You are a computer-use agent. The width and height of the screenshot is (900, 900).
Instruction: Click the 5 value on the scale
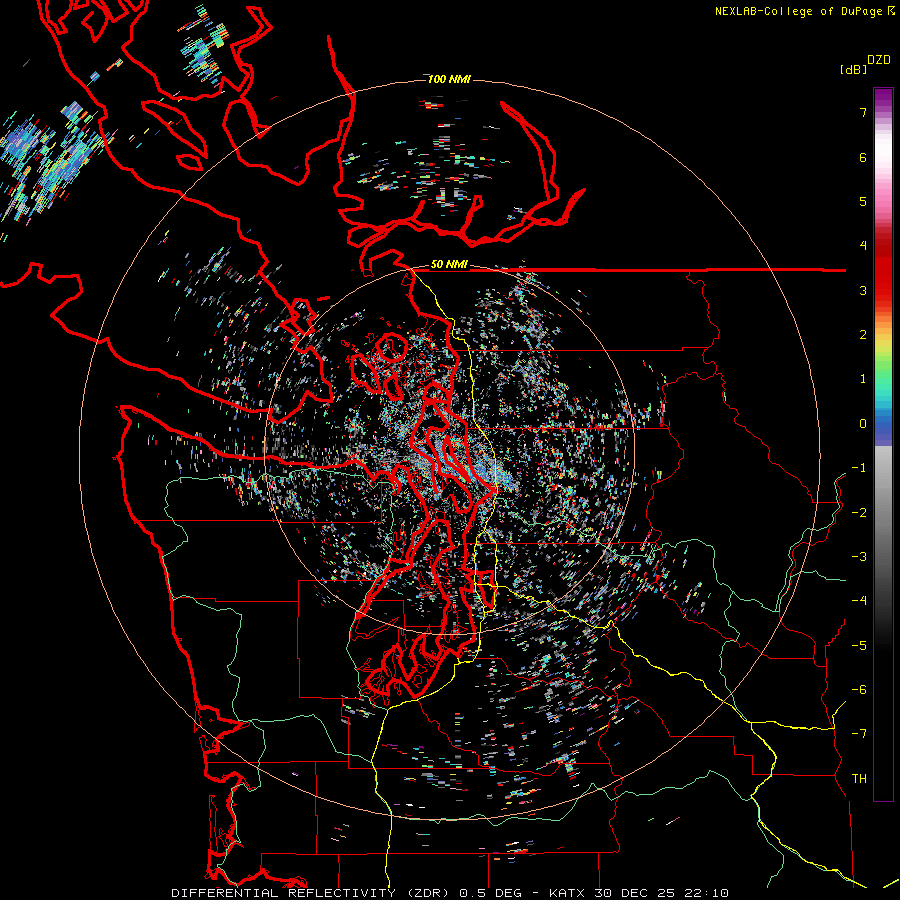(863, 201)
